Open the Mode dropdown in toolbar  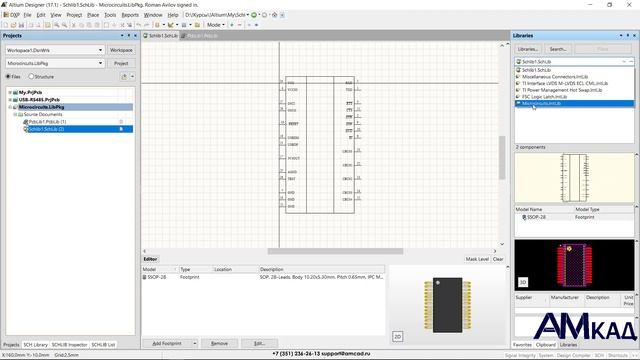click(x=216, y=25)
